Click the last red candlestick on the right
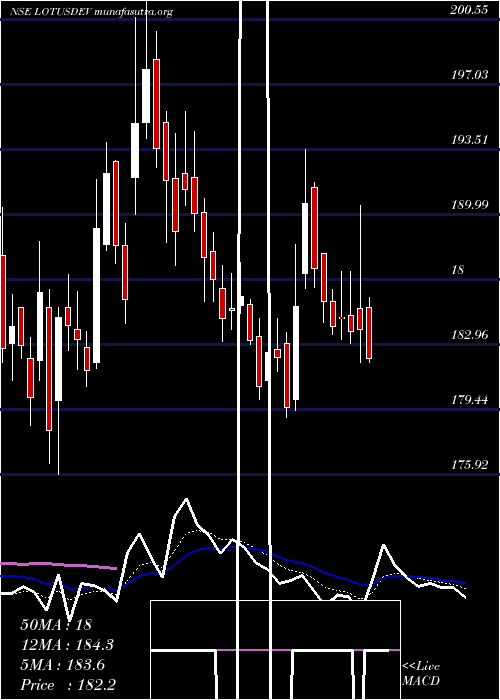Viewport: 500px width, 700px height. point(369,333)
